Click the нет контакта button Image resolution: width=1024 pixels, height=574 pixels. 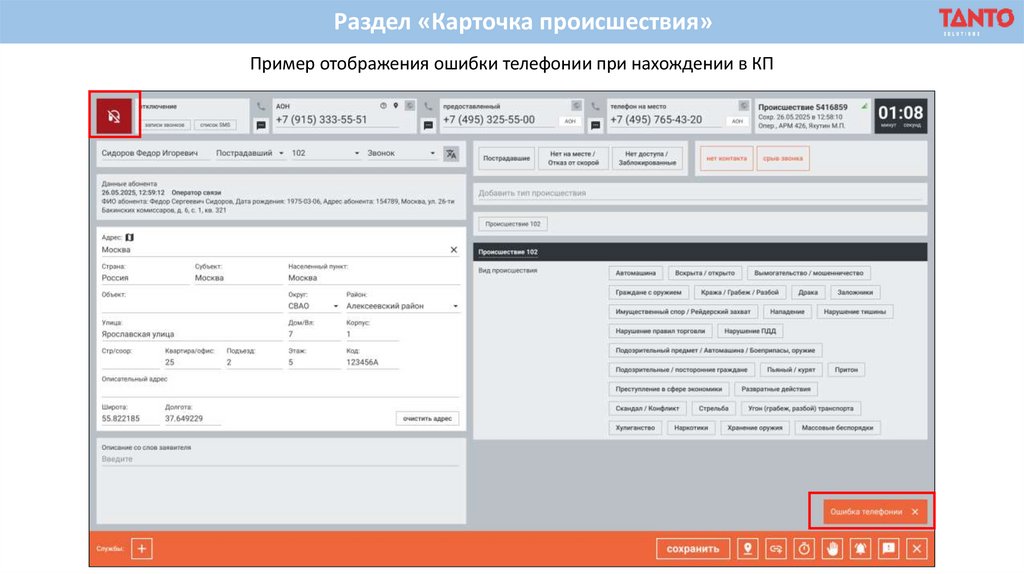click(726, 158)
